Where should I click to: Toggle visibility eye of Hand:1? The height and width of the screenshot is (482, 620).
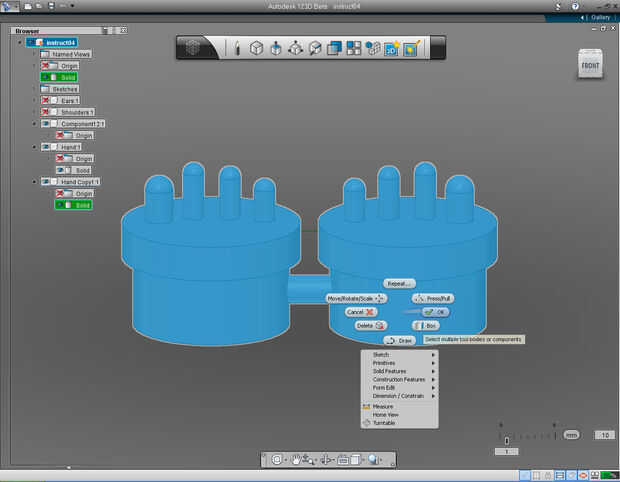(45, 147)
